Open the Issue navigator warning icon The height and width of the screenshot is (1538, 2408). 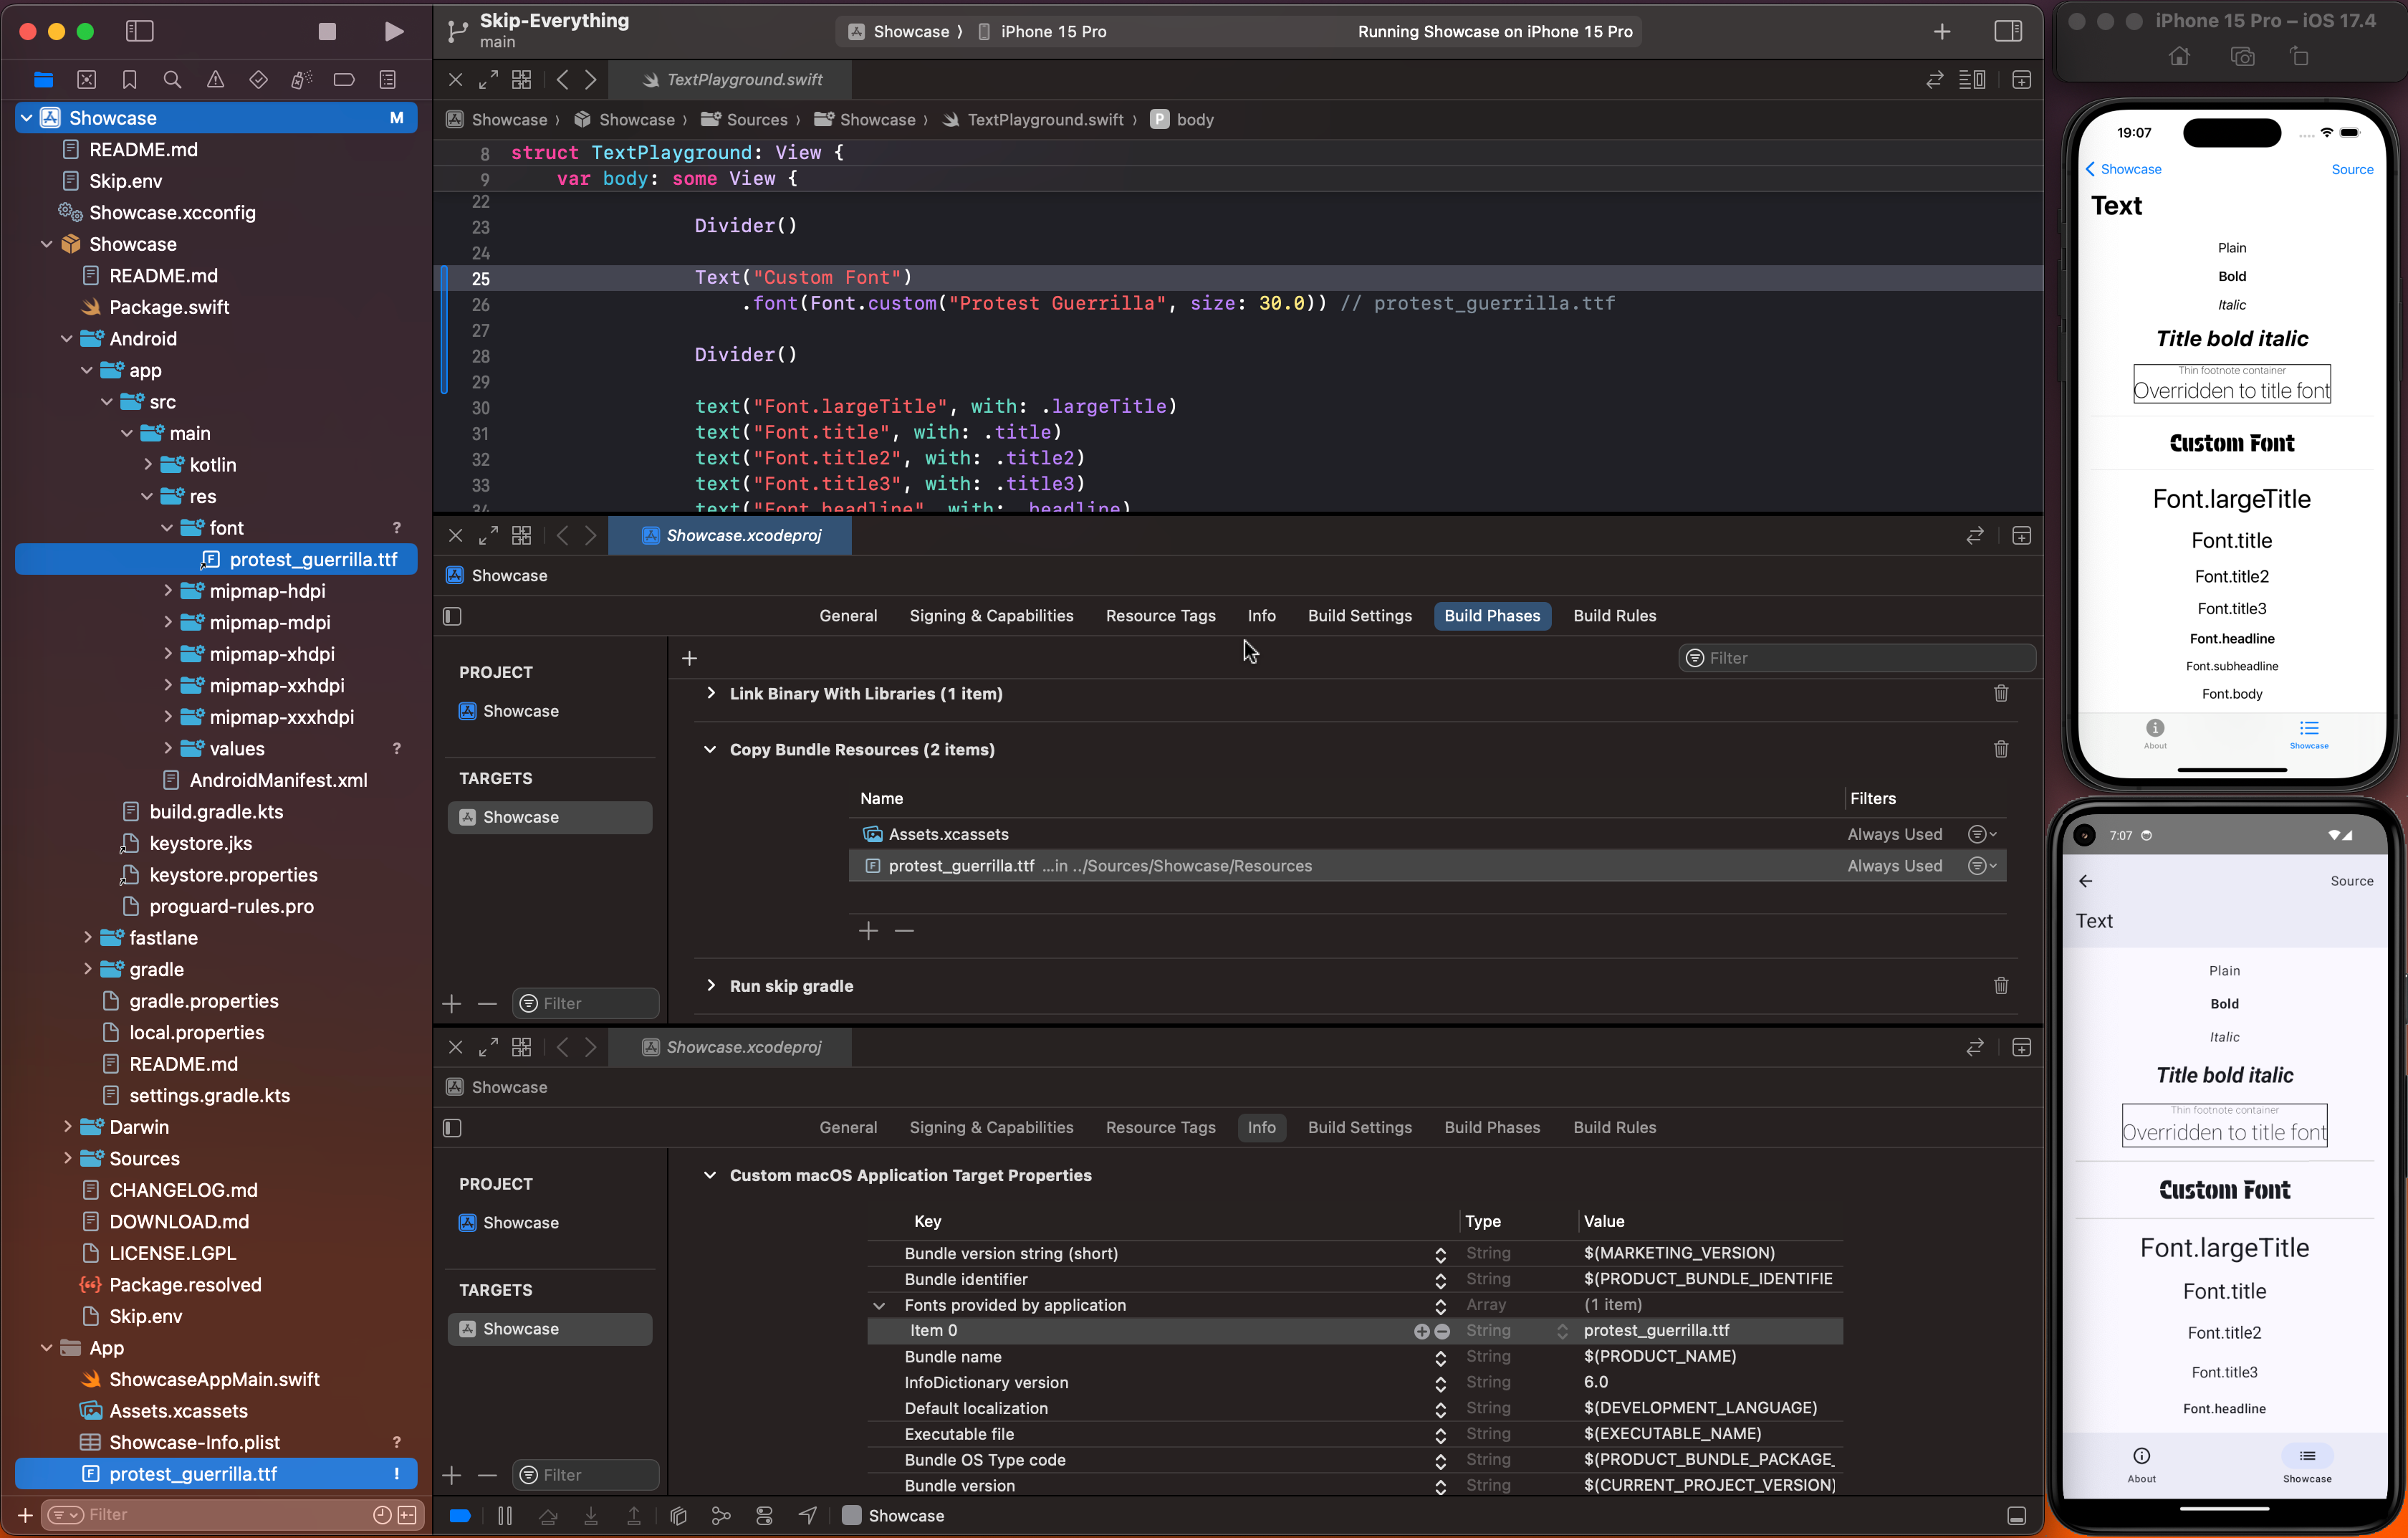click(215, 80)
